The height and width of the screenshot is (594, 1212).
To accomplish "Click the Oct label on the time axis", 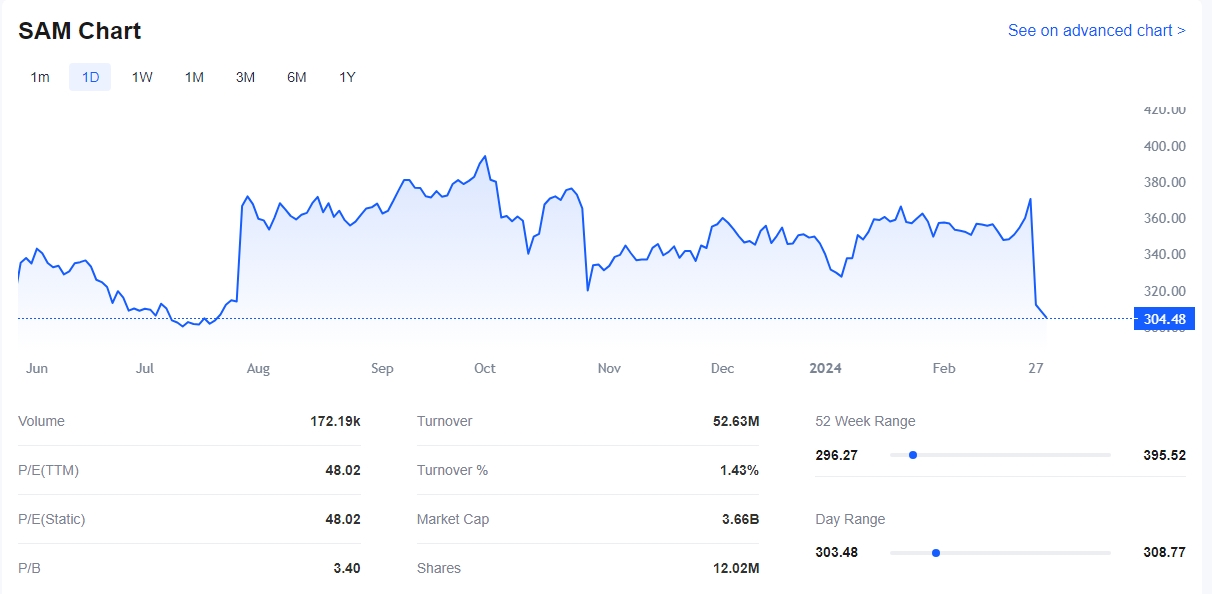I will (485, 368).
